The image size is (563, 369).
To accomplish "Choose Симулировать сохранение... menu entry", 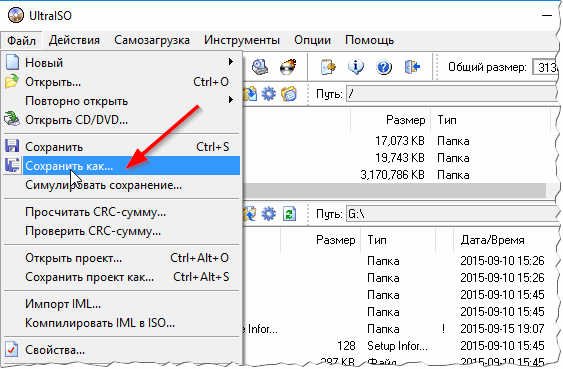I will pos(122,185).
